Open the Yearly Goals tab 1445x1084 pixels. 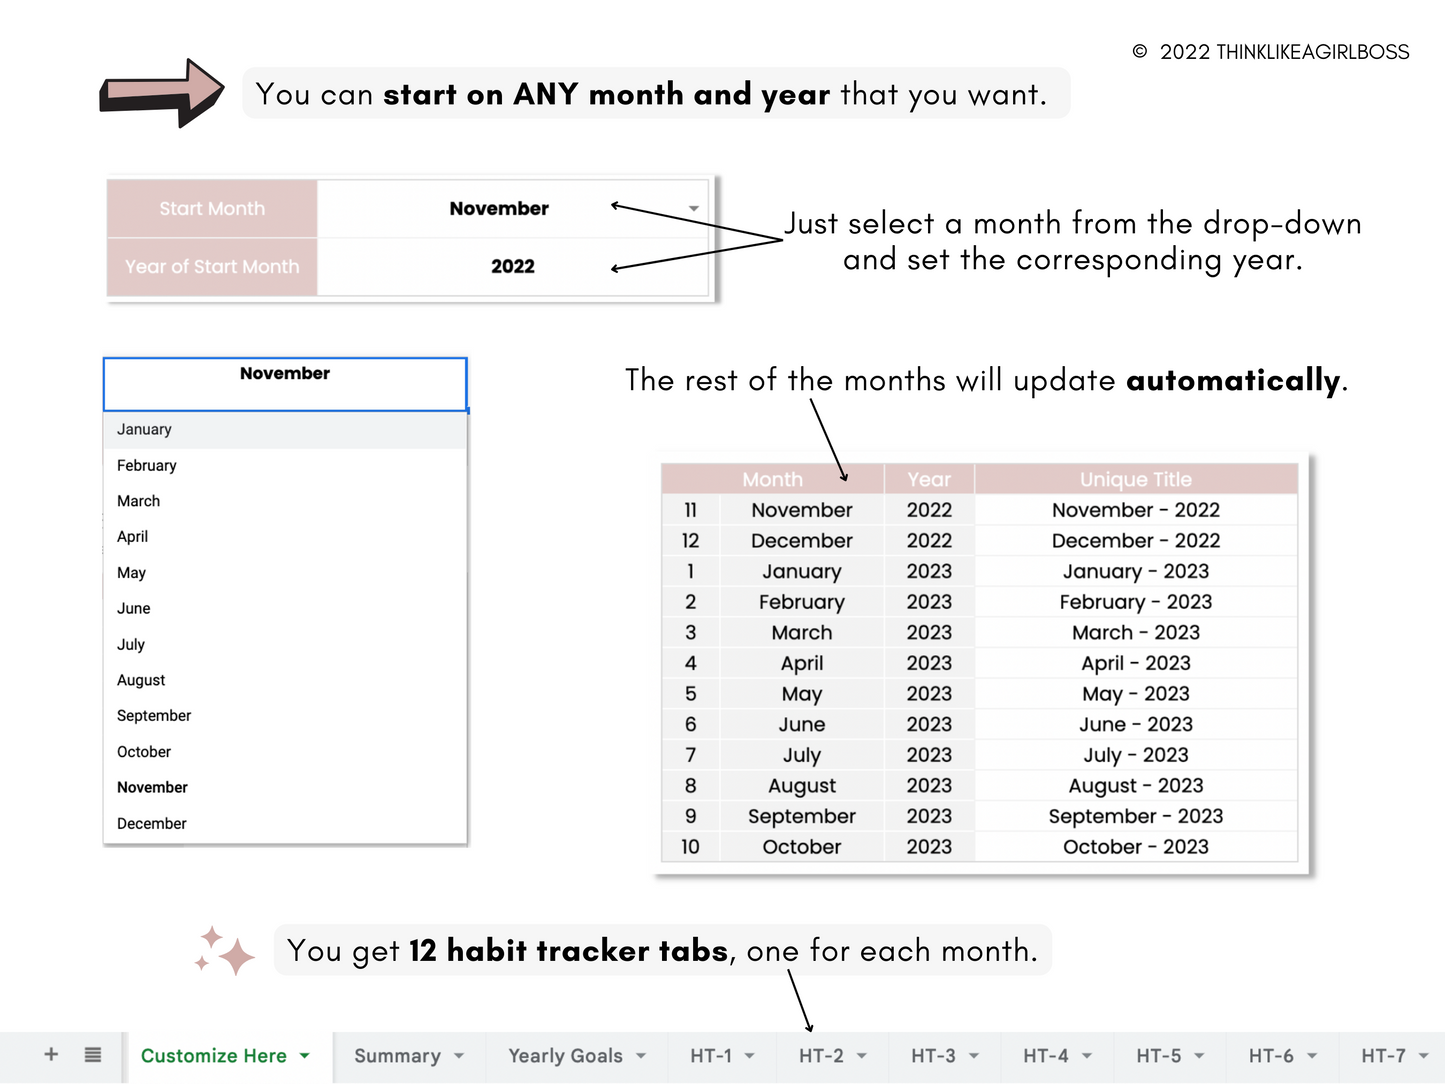coord(565,1056)
